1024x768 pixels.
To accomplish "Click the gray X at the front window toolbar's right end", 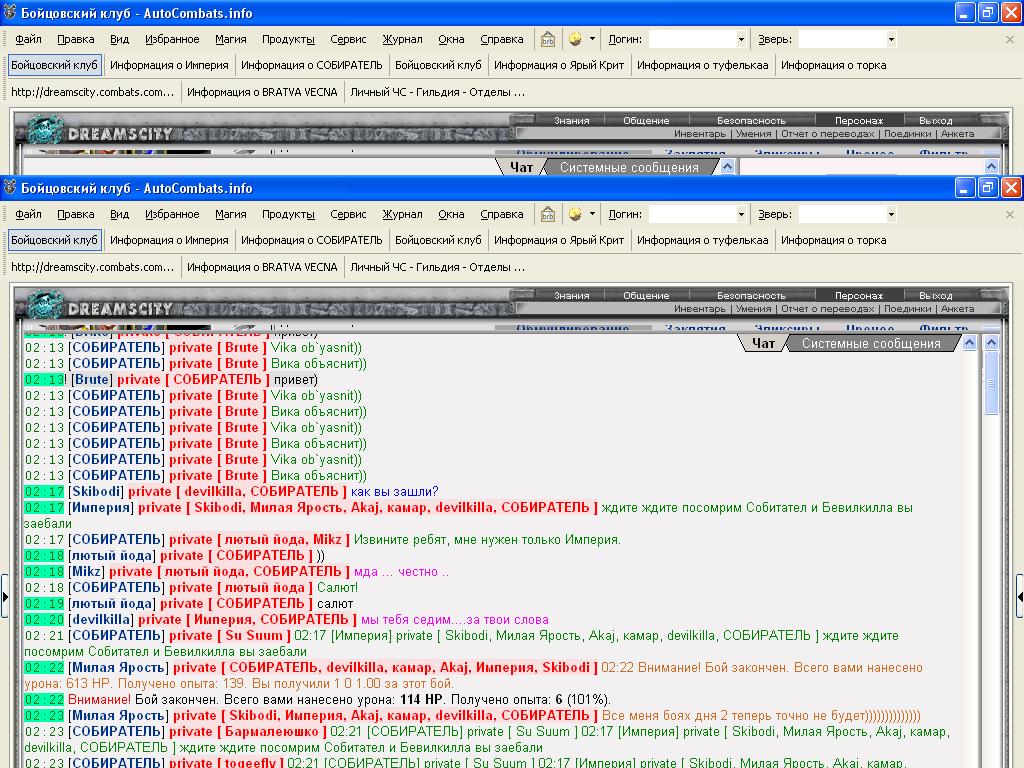I will tap(1010, 214).
